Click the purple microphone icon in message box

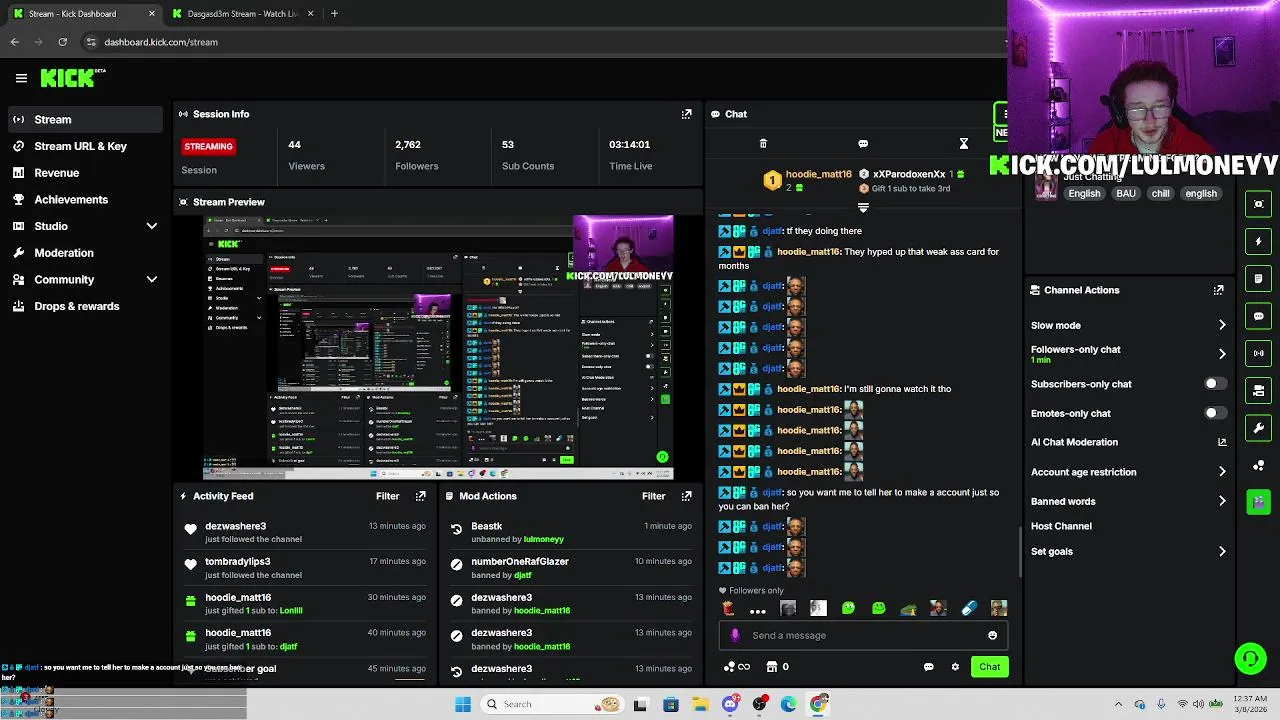tap(735, 635)
